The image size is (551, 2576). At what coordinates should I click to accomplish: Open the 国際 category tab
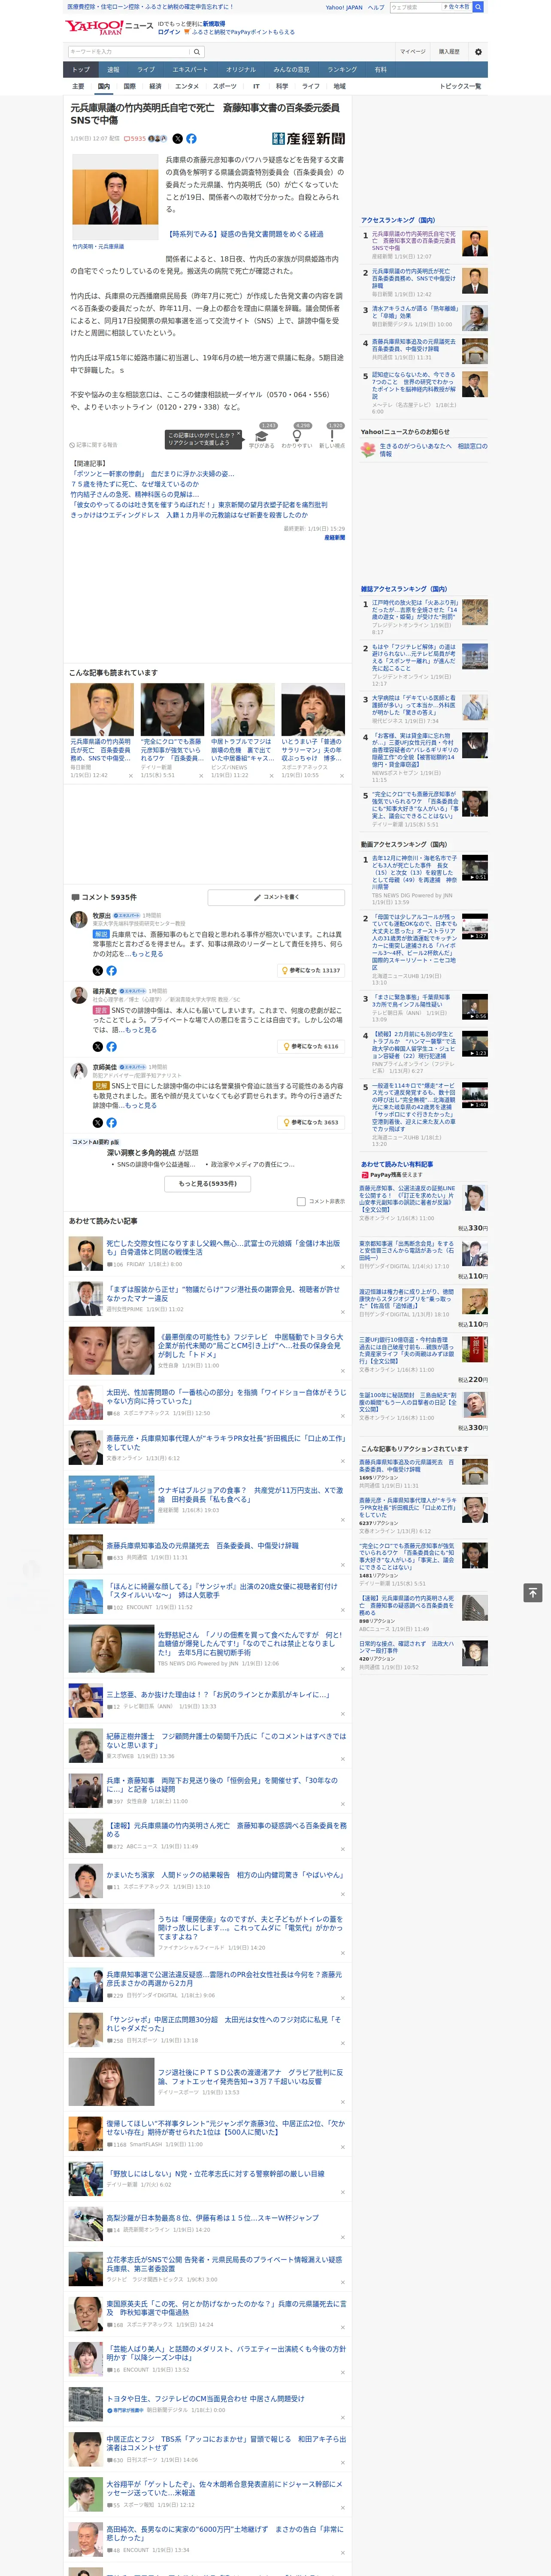pyautogui.click(x=129, y=86)
